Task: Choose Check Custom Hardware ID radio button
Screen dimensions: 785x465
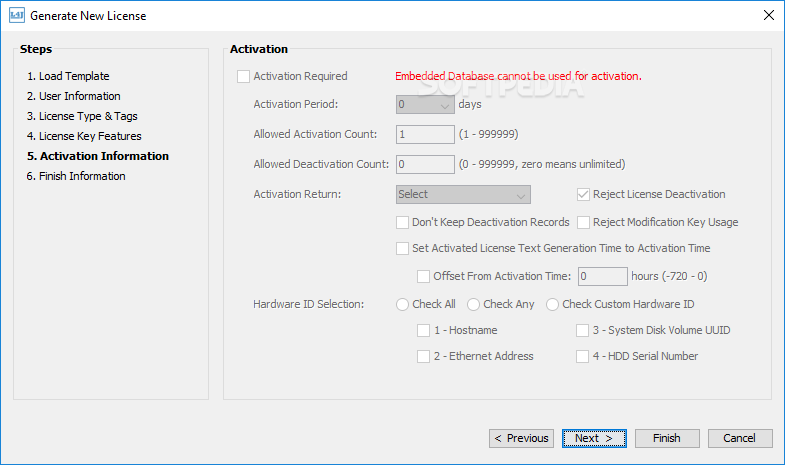Action: pyautogui.click(x=552, y=305)
